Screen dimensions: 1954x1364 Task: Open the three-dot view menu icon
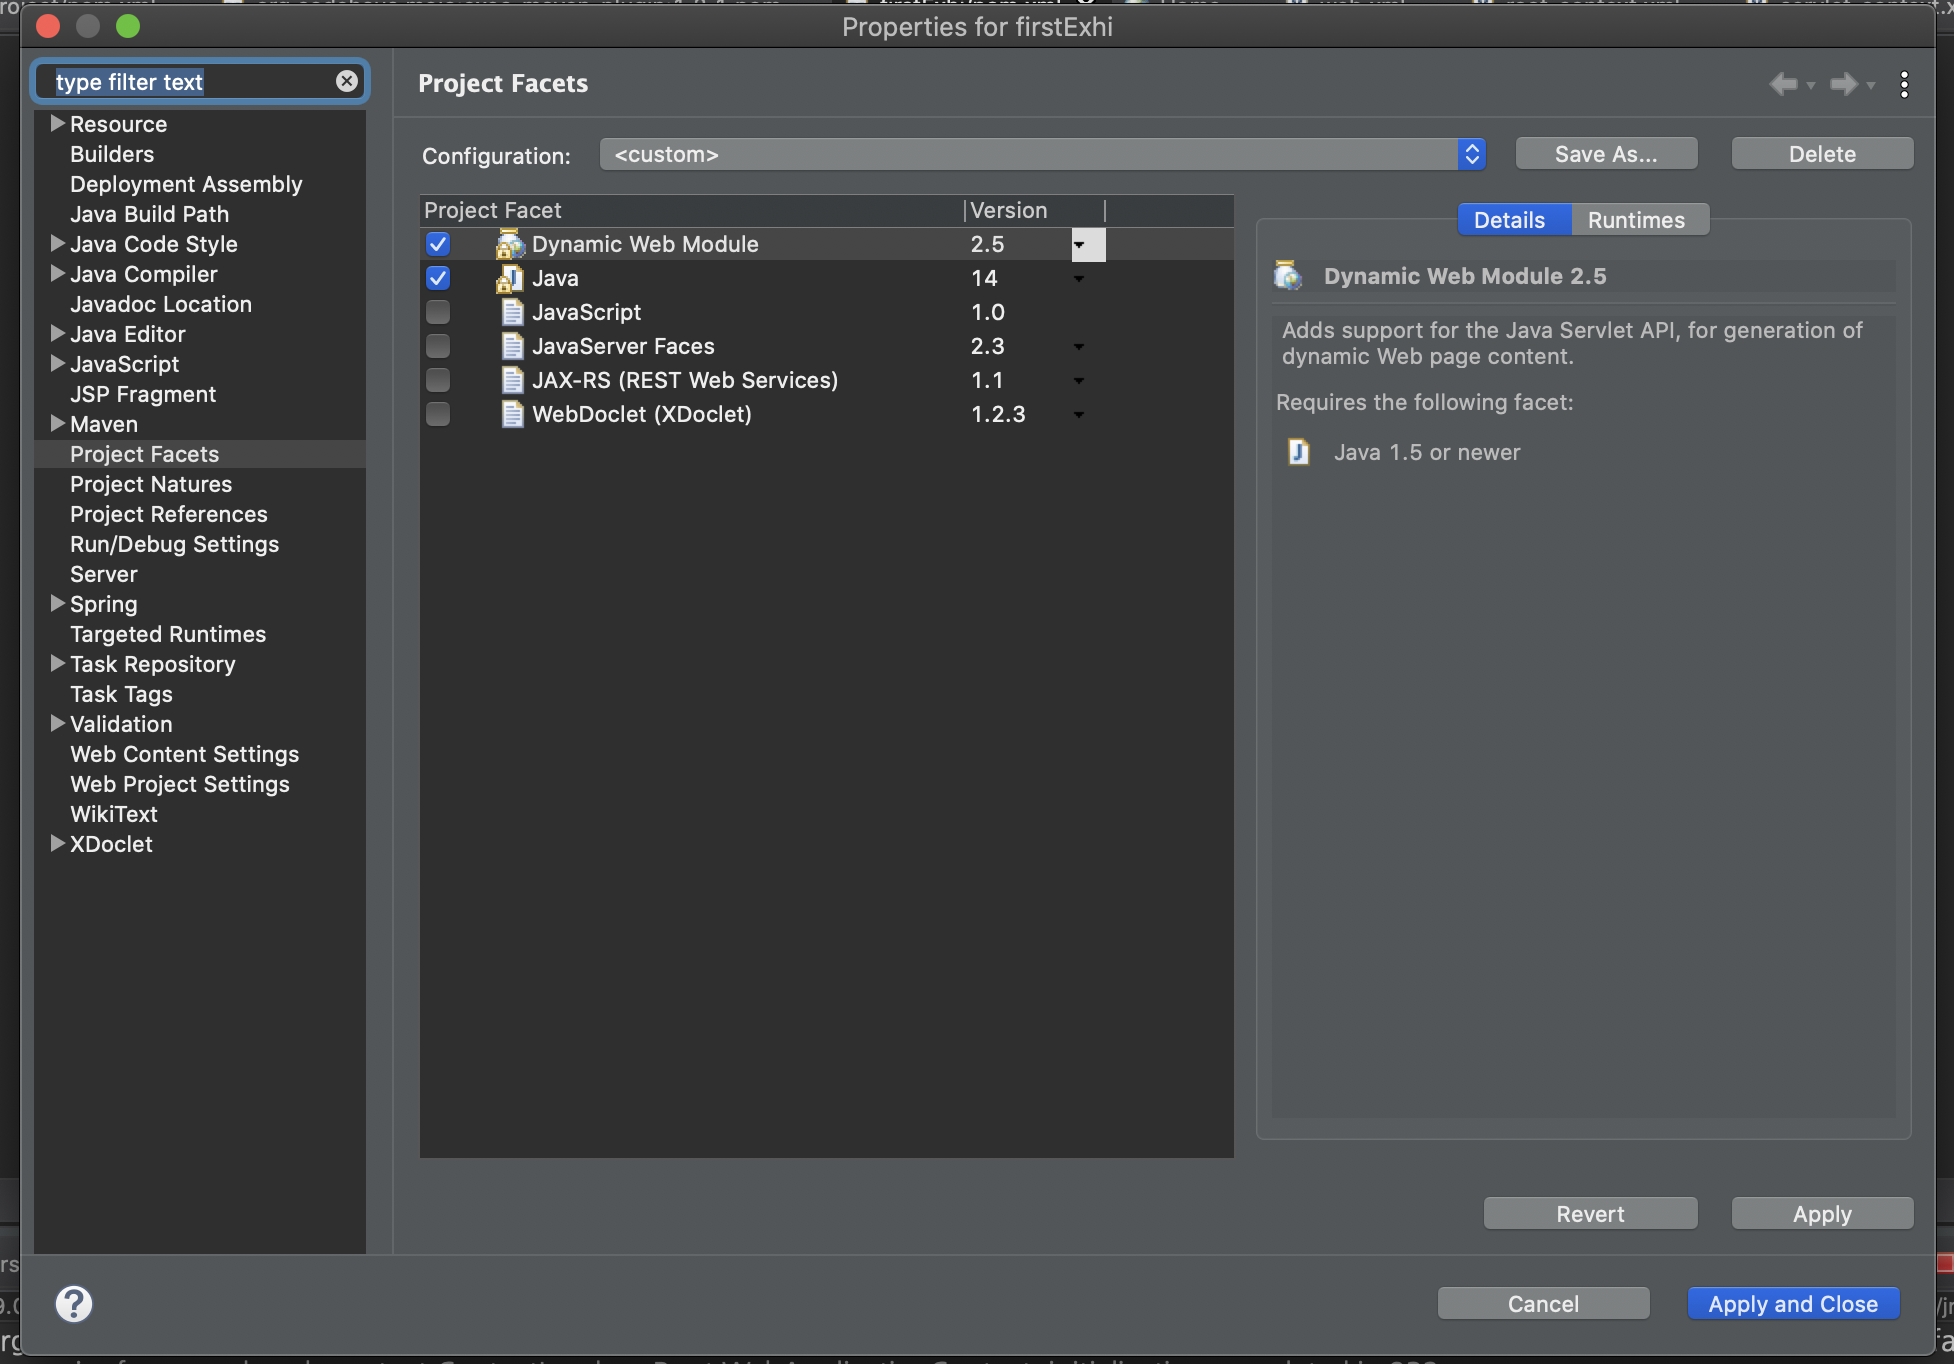click(1904, 84)
